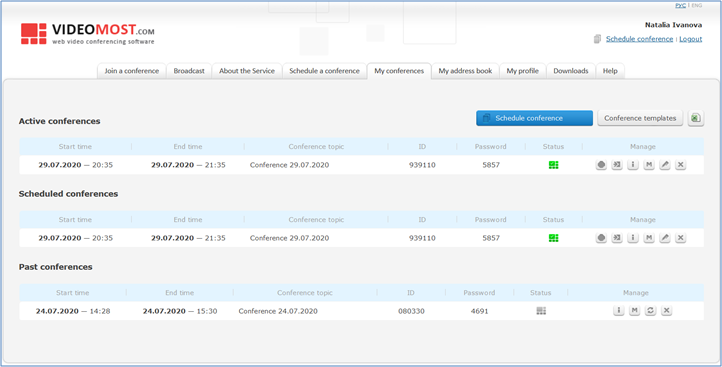Remove the conference in Scheduled conferences row
This screenshot has width=722, height=367.
681,238
